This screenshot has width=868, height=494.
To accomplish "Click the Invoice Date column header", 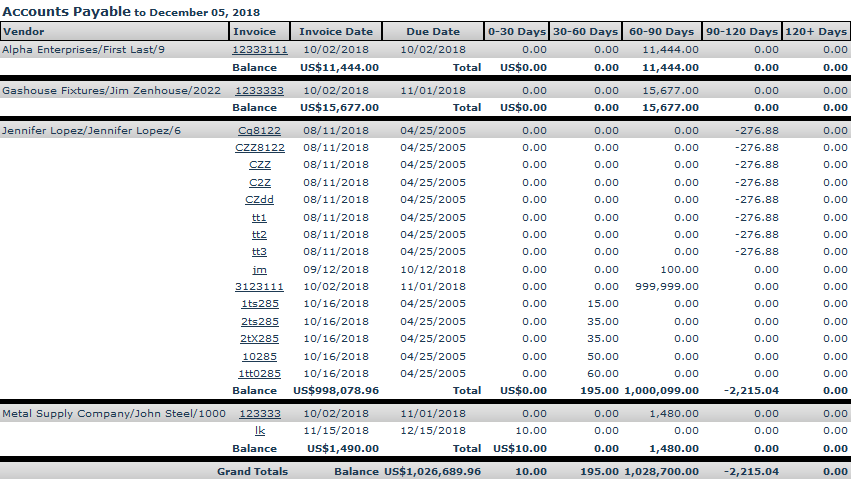I will click(336, 32).
